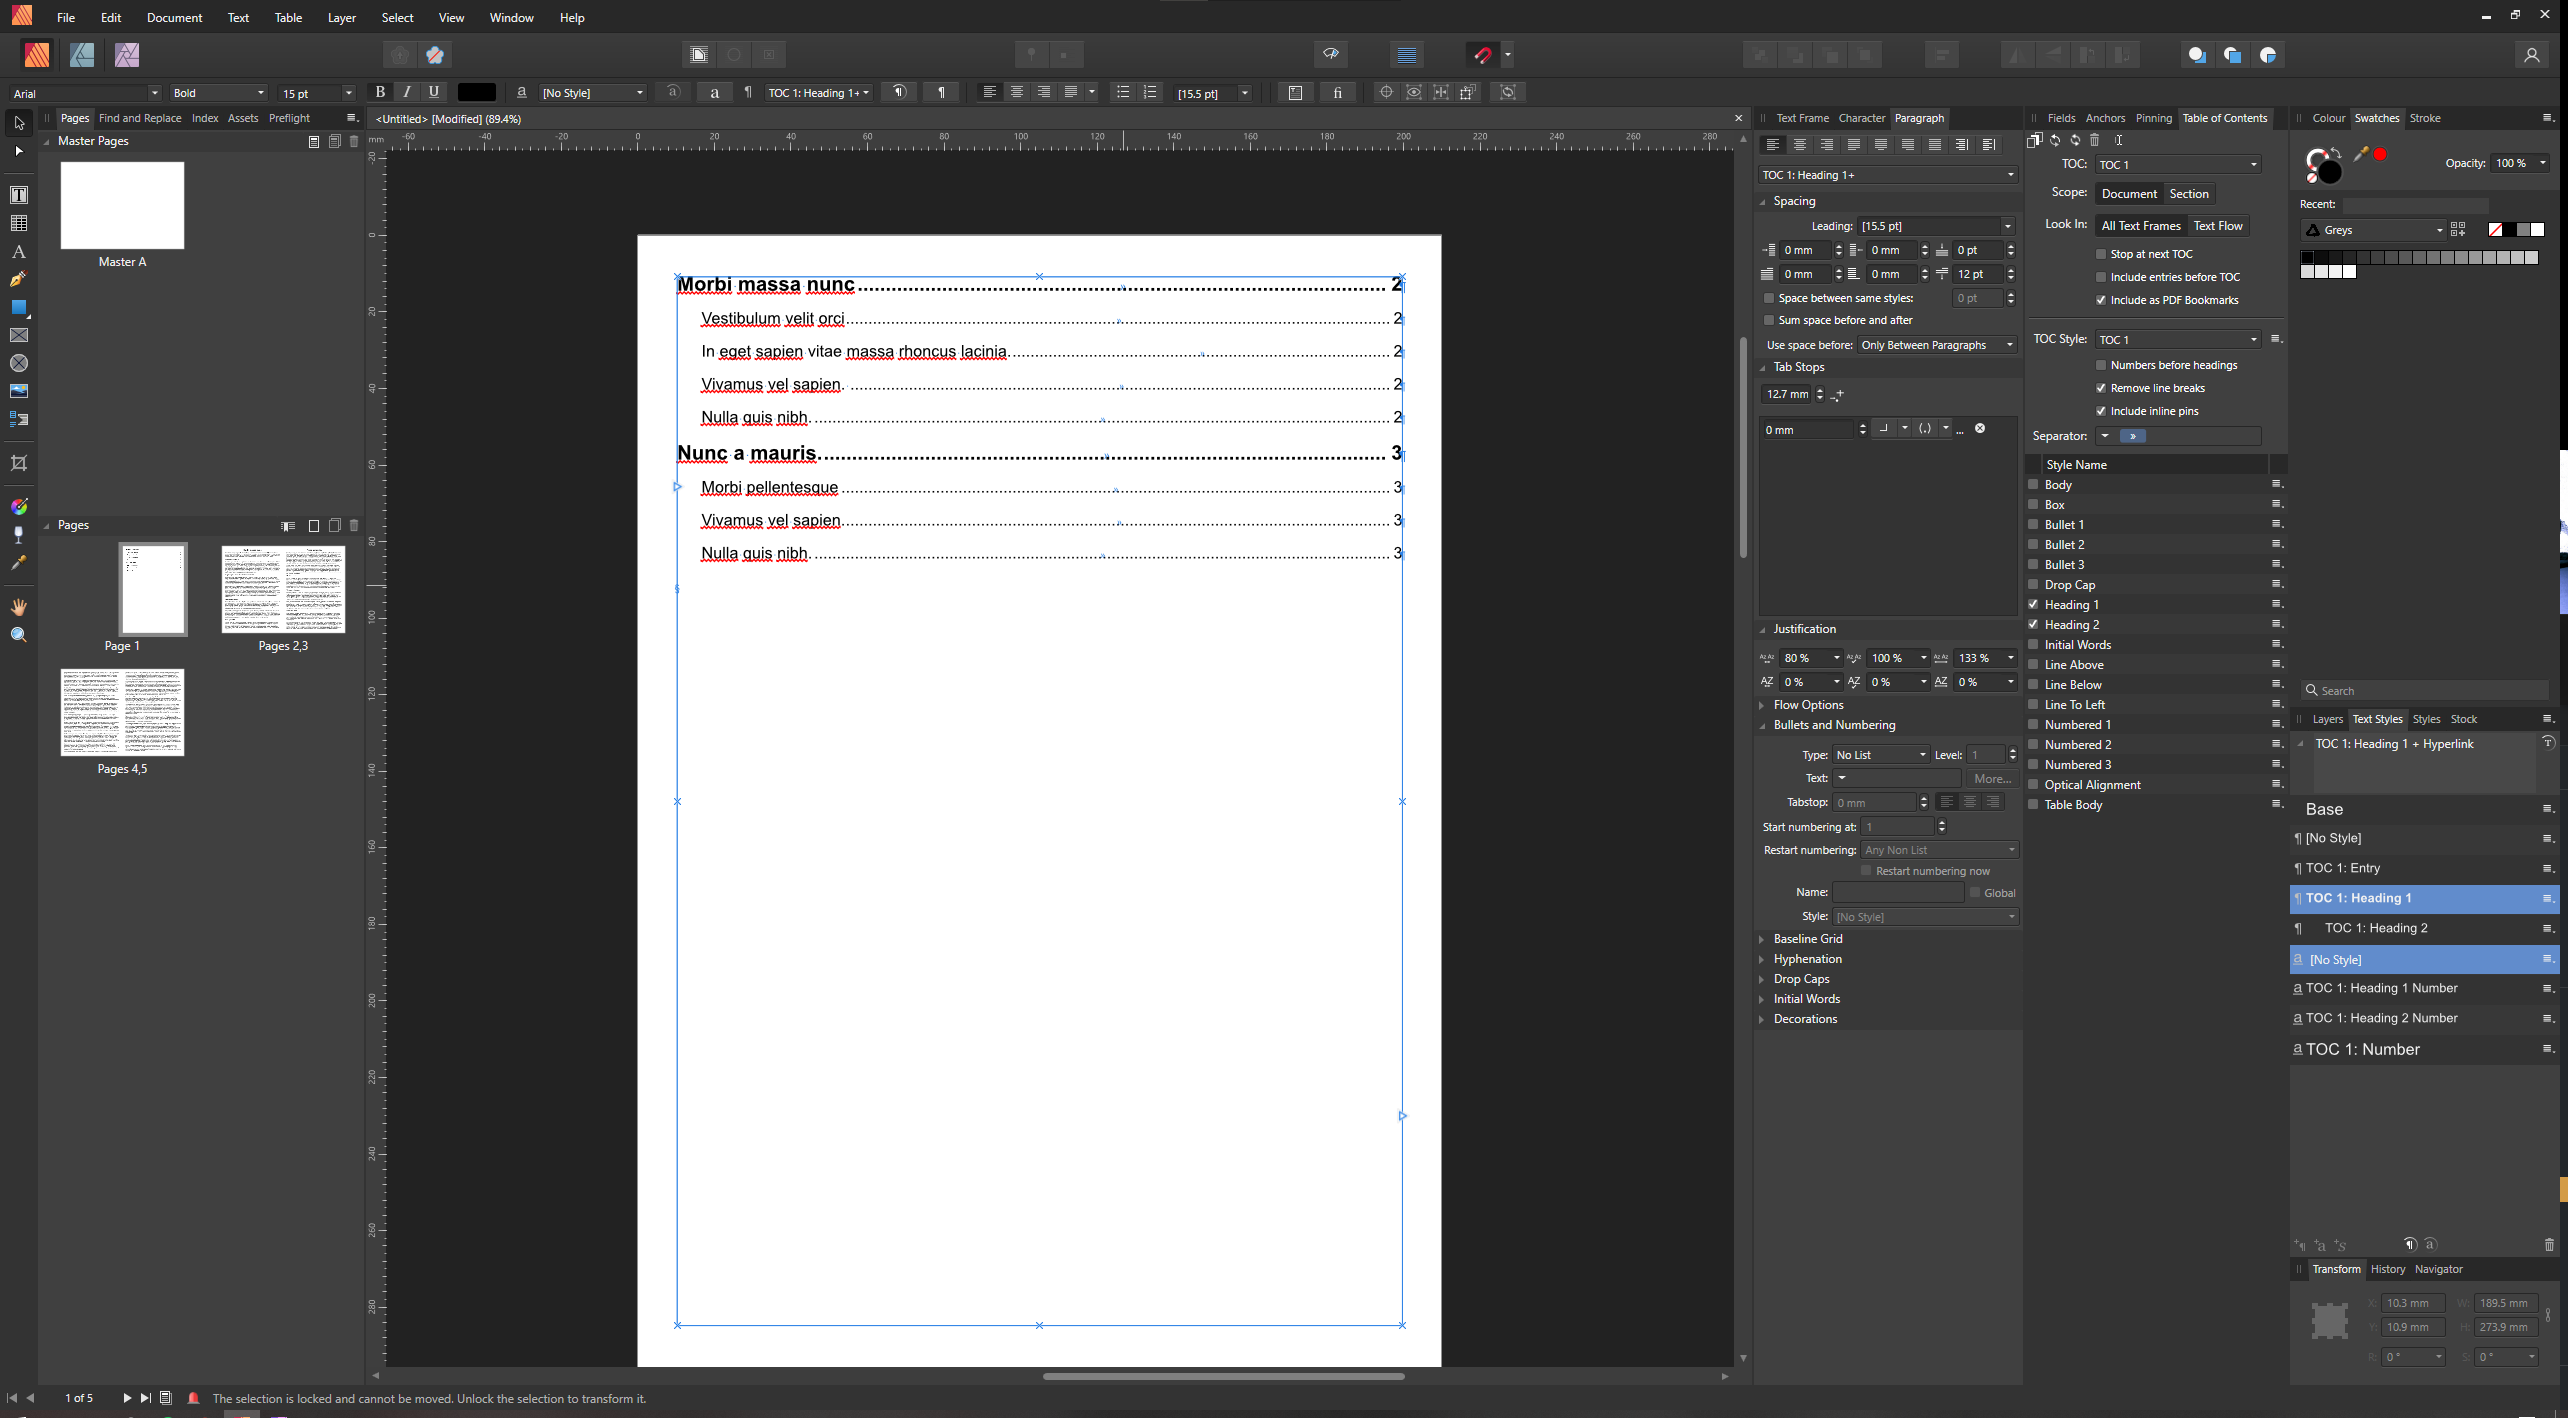Click the More button in Bullets and Numbering
The width and height of the screenshot is (2568, 1418).
click(x=1991, y=778)
